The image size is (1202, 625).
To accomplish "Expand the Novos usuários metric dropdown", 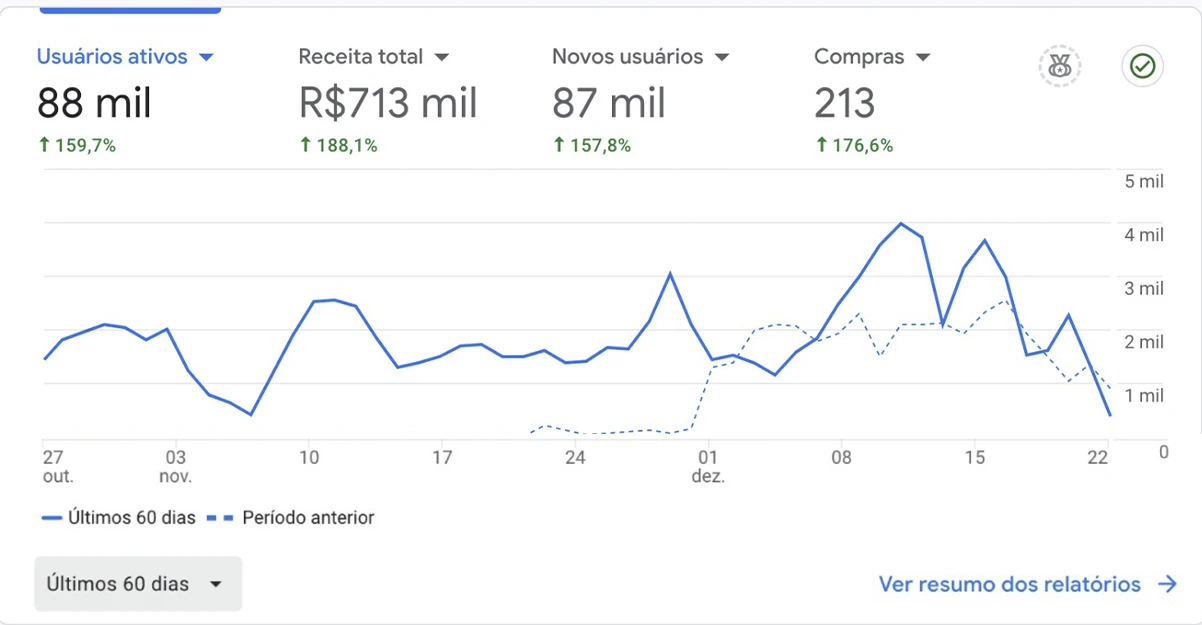I will pos(722,58).
